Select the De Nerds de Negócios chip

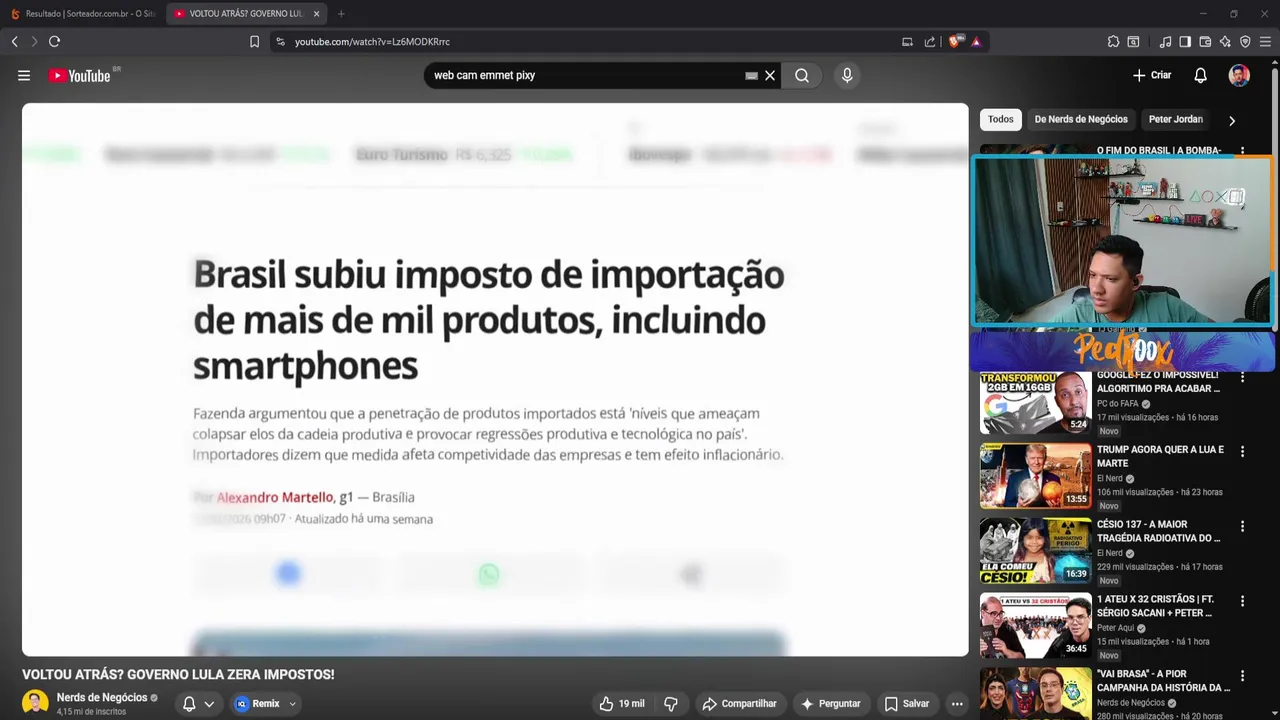pyautogui.click(x=1081, y=119)
